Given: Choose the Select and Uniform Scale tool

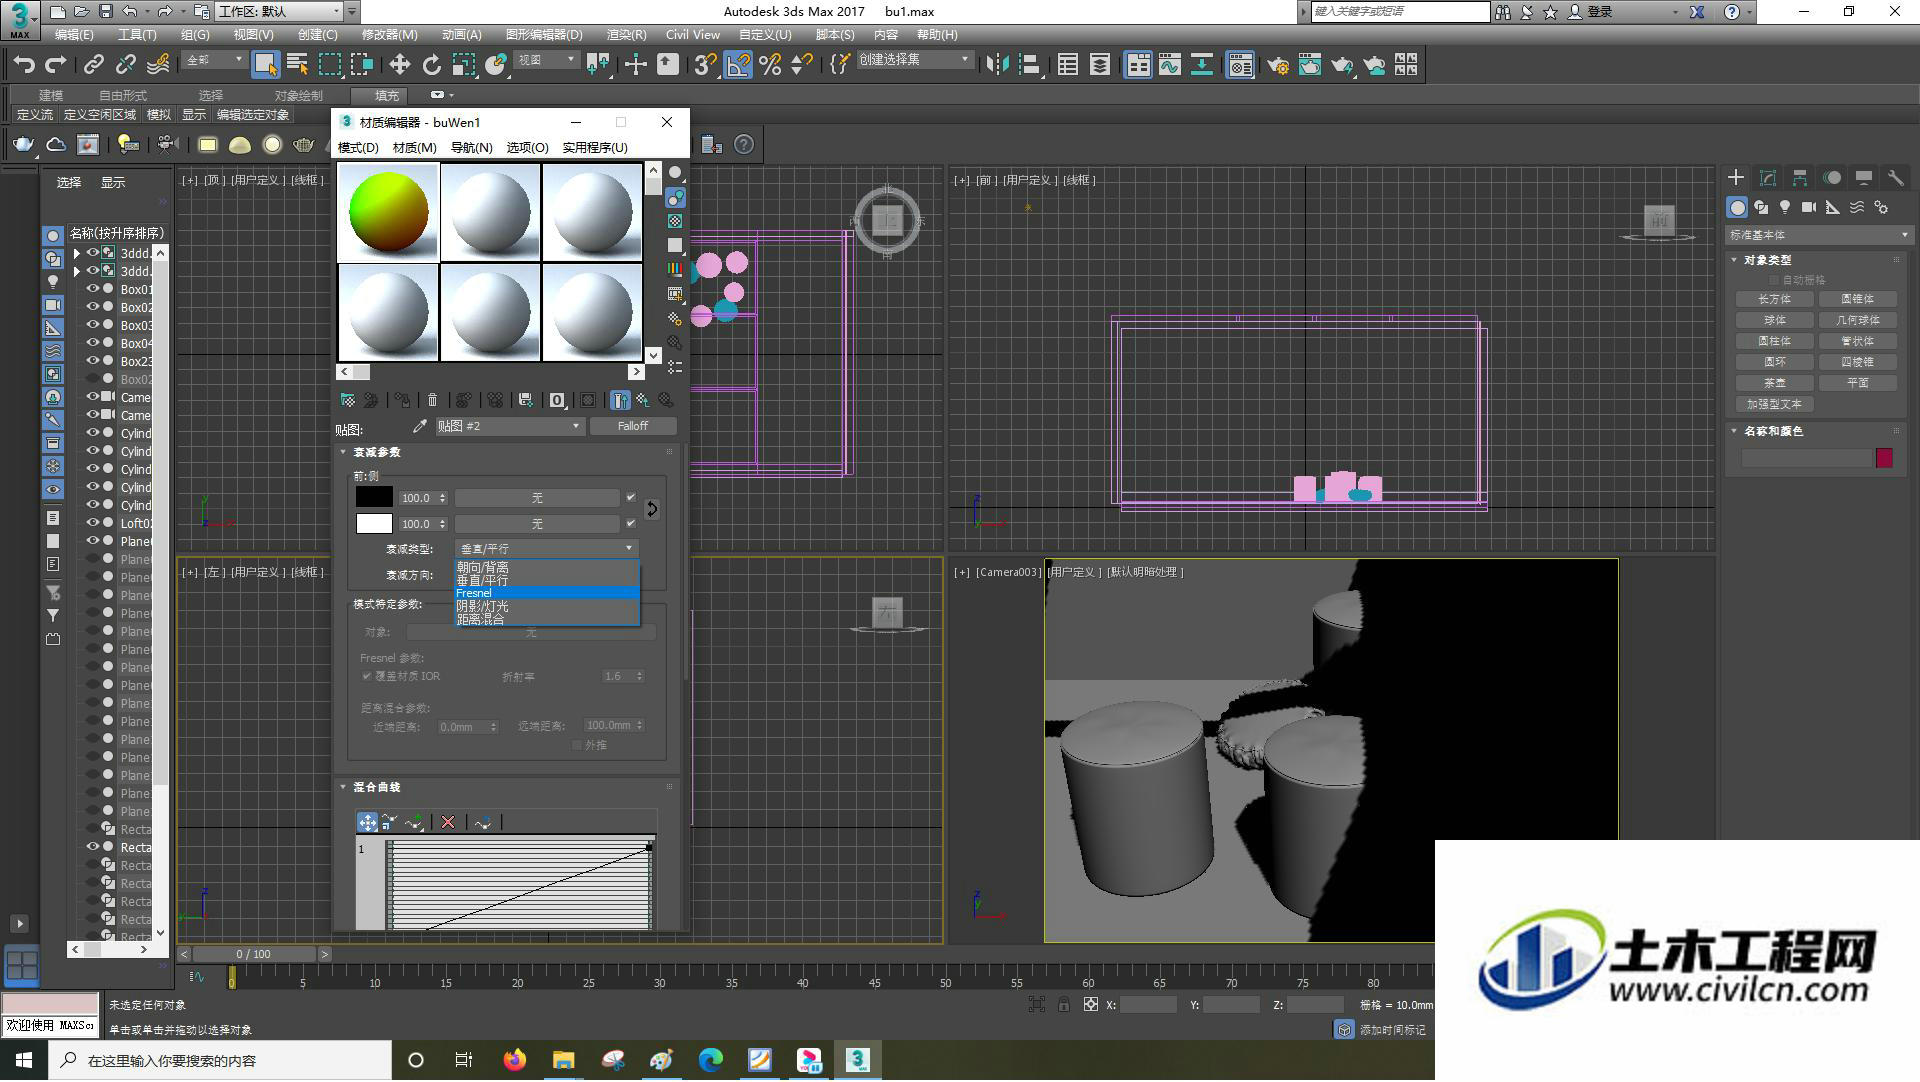Looking at the screenshot, I should [463, 65].
